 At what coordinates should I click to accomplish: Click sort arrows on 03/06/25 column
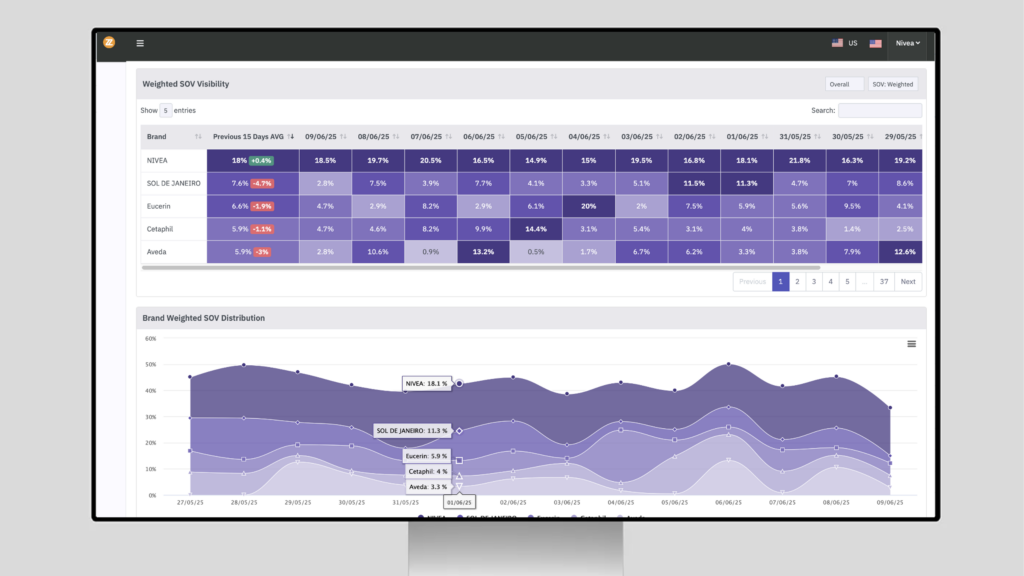pos(659,136)
